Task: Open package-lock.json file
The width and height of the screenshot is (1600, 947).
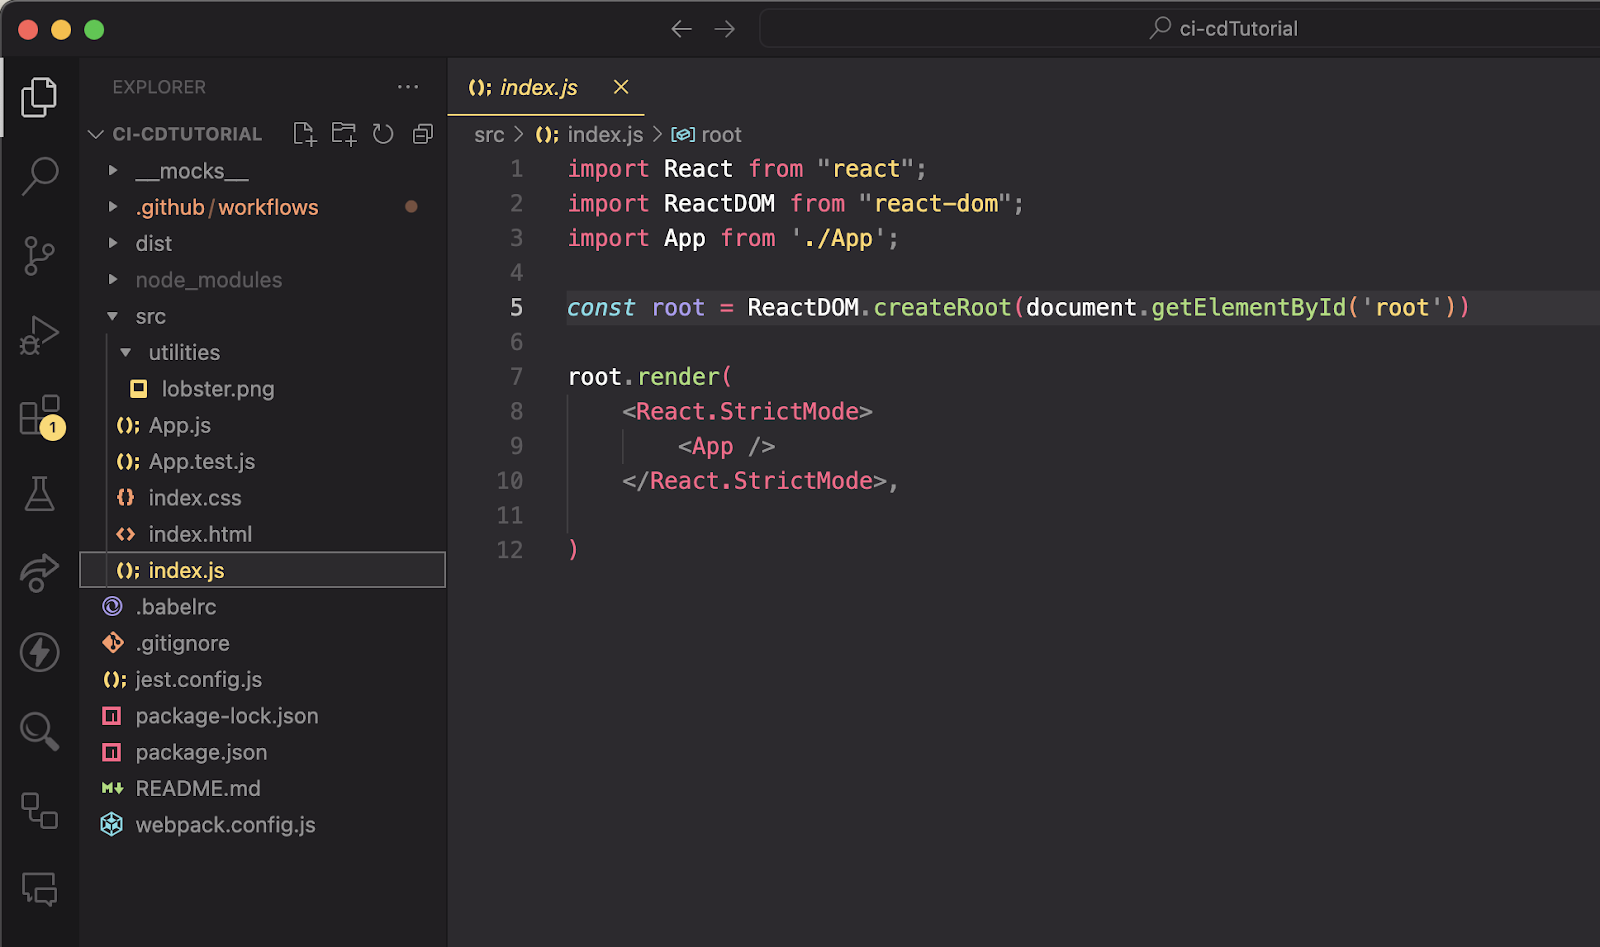Action: 262,716
